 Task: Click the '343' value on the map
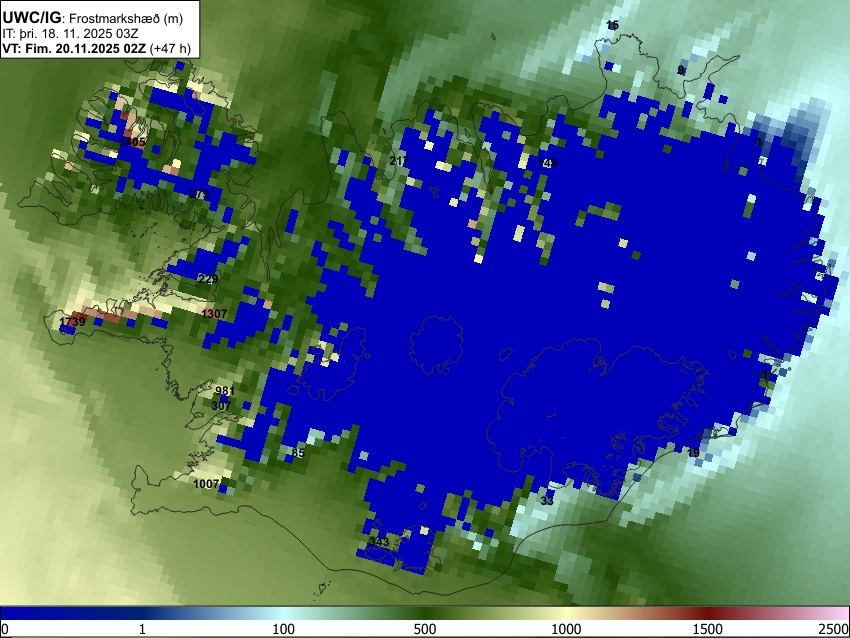(x=379, y=542)
